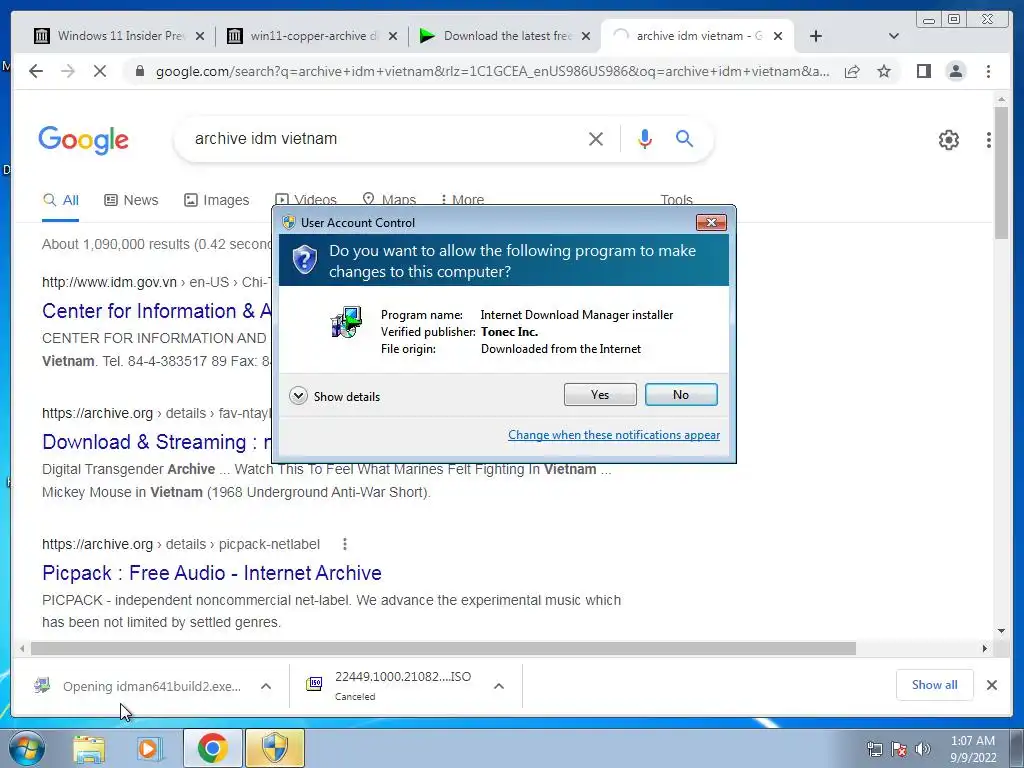The height and width of the screenshot is (768, 1024).
Task: Toggle the Chrome side panel
Action: point(923,71)
